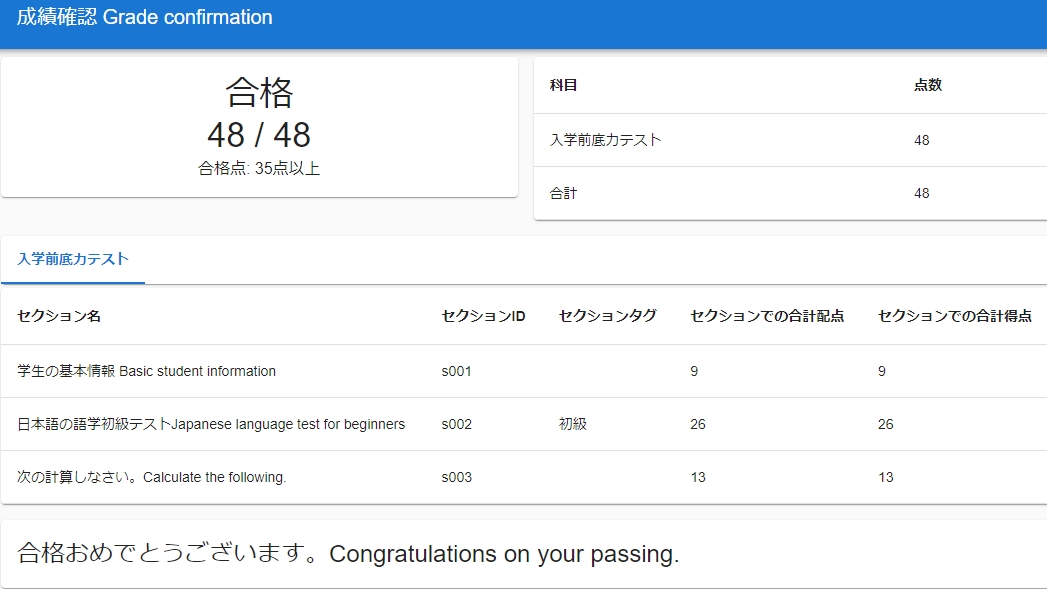
Task: Click 9 in the s001 配点 column
Action: [x=694, y=371]
